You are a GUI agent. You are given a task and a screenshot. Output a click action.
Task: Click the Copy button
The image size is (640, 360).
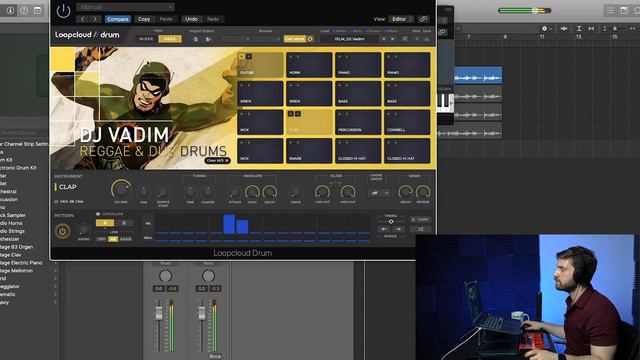(x=144, y=19)
